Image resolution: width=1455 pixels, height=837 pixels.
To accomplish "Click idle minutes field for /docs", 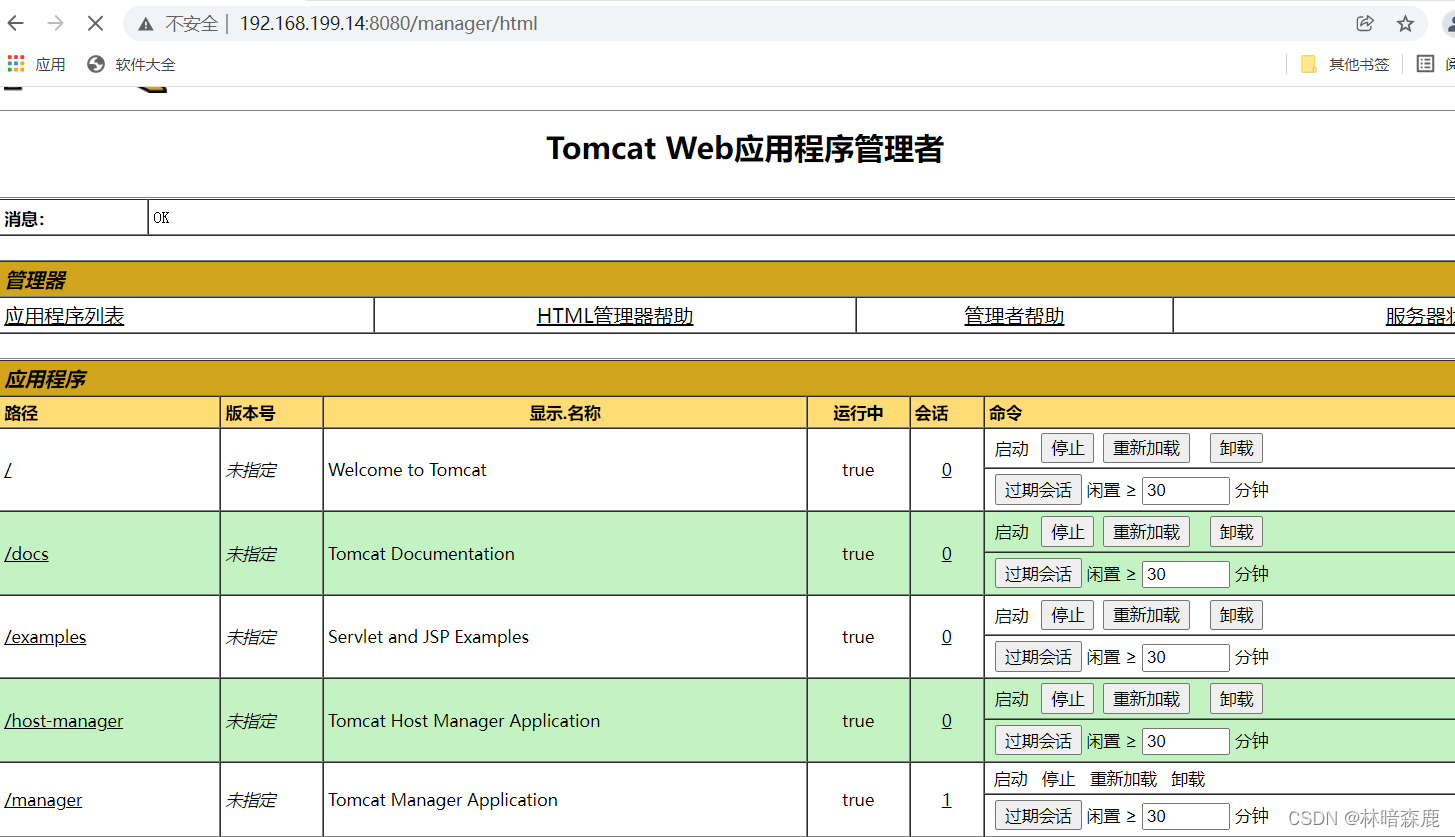I will click(x=1185, y=574).
